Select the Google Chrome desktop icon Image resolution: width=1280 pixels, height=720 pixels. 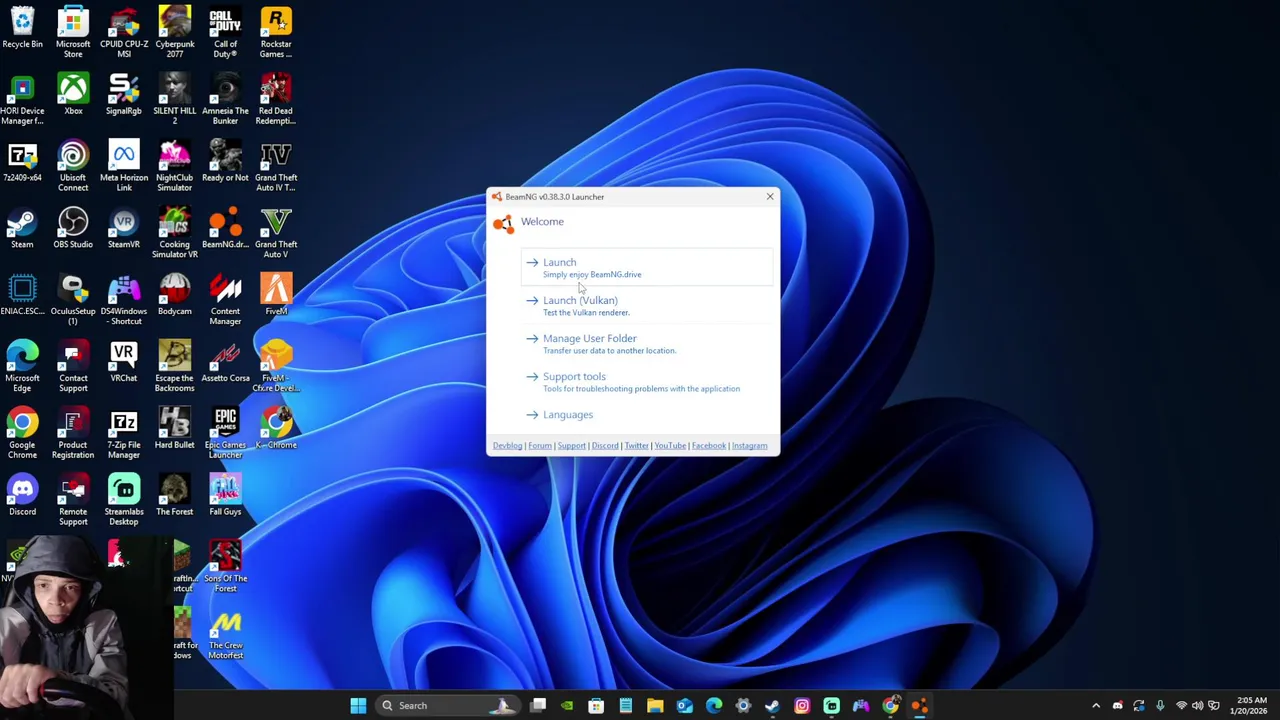[x=22, y=434]
